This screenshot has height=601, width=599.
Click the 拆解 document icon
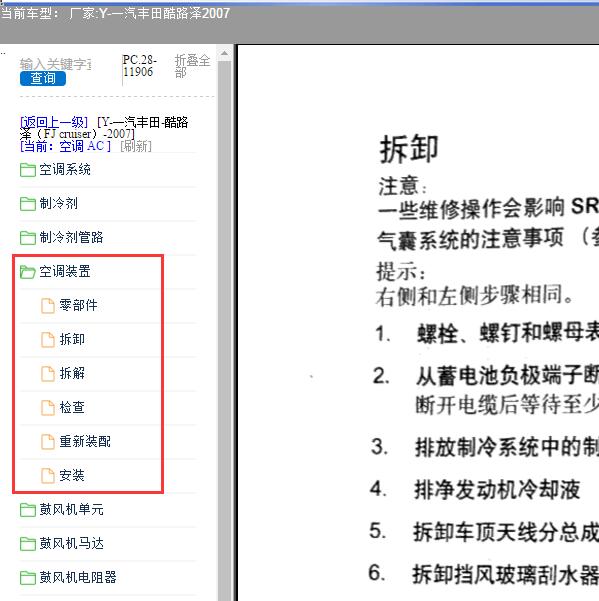48,374
